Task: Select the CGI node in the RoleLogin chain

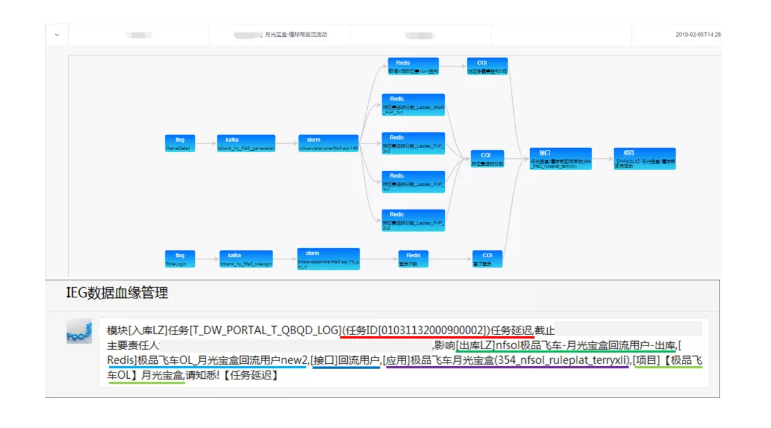Action: point(487,259)
